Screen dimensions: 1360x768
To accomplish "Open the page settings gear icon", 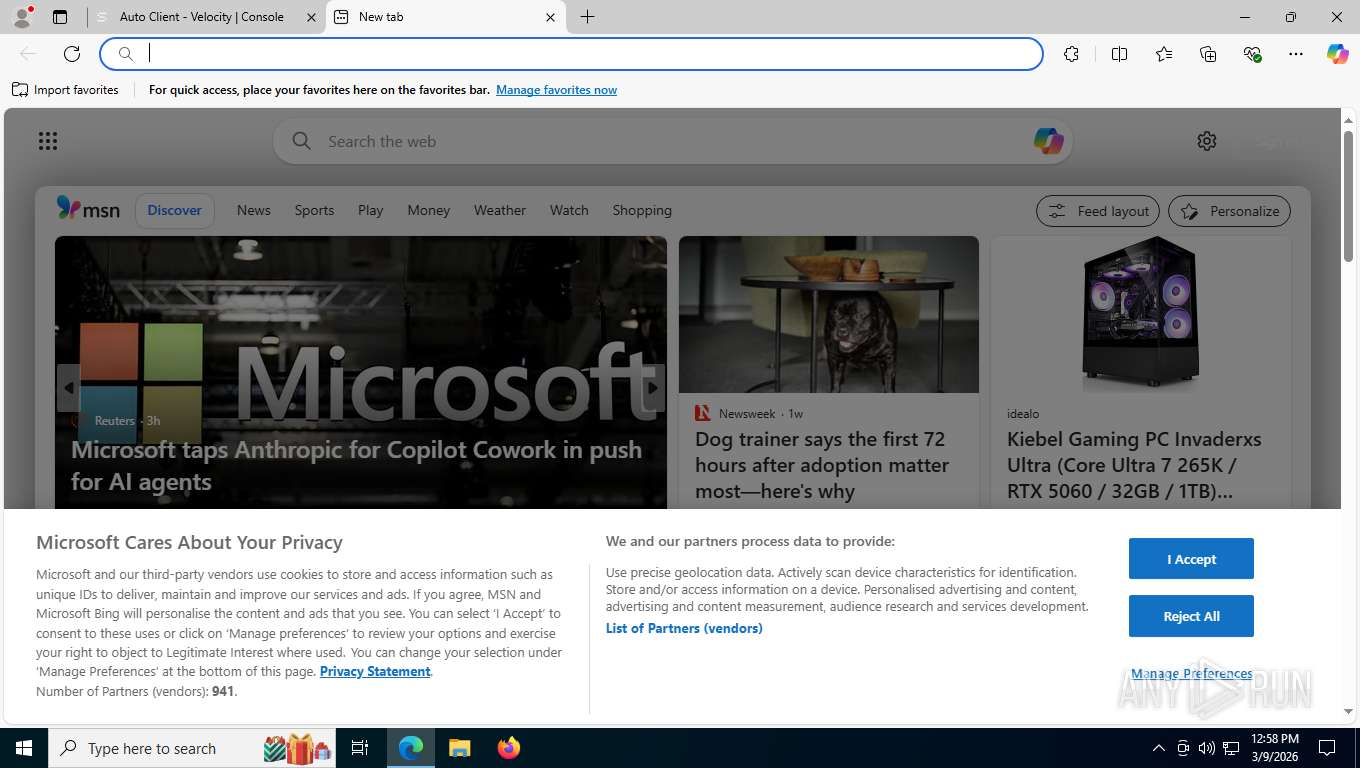I will pos(1207,141).
